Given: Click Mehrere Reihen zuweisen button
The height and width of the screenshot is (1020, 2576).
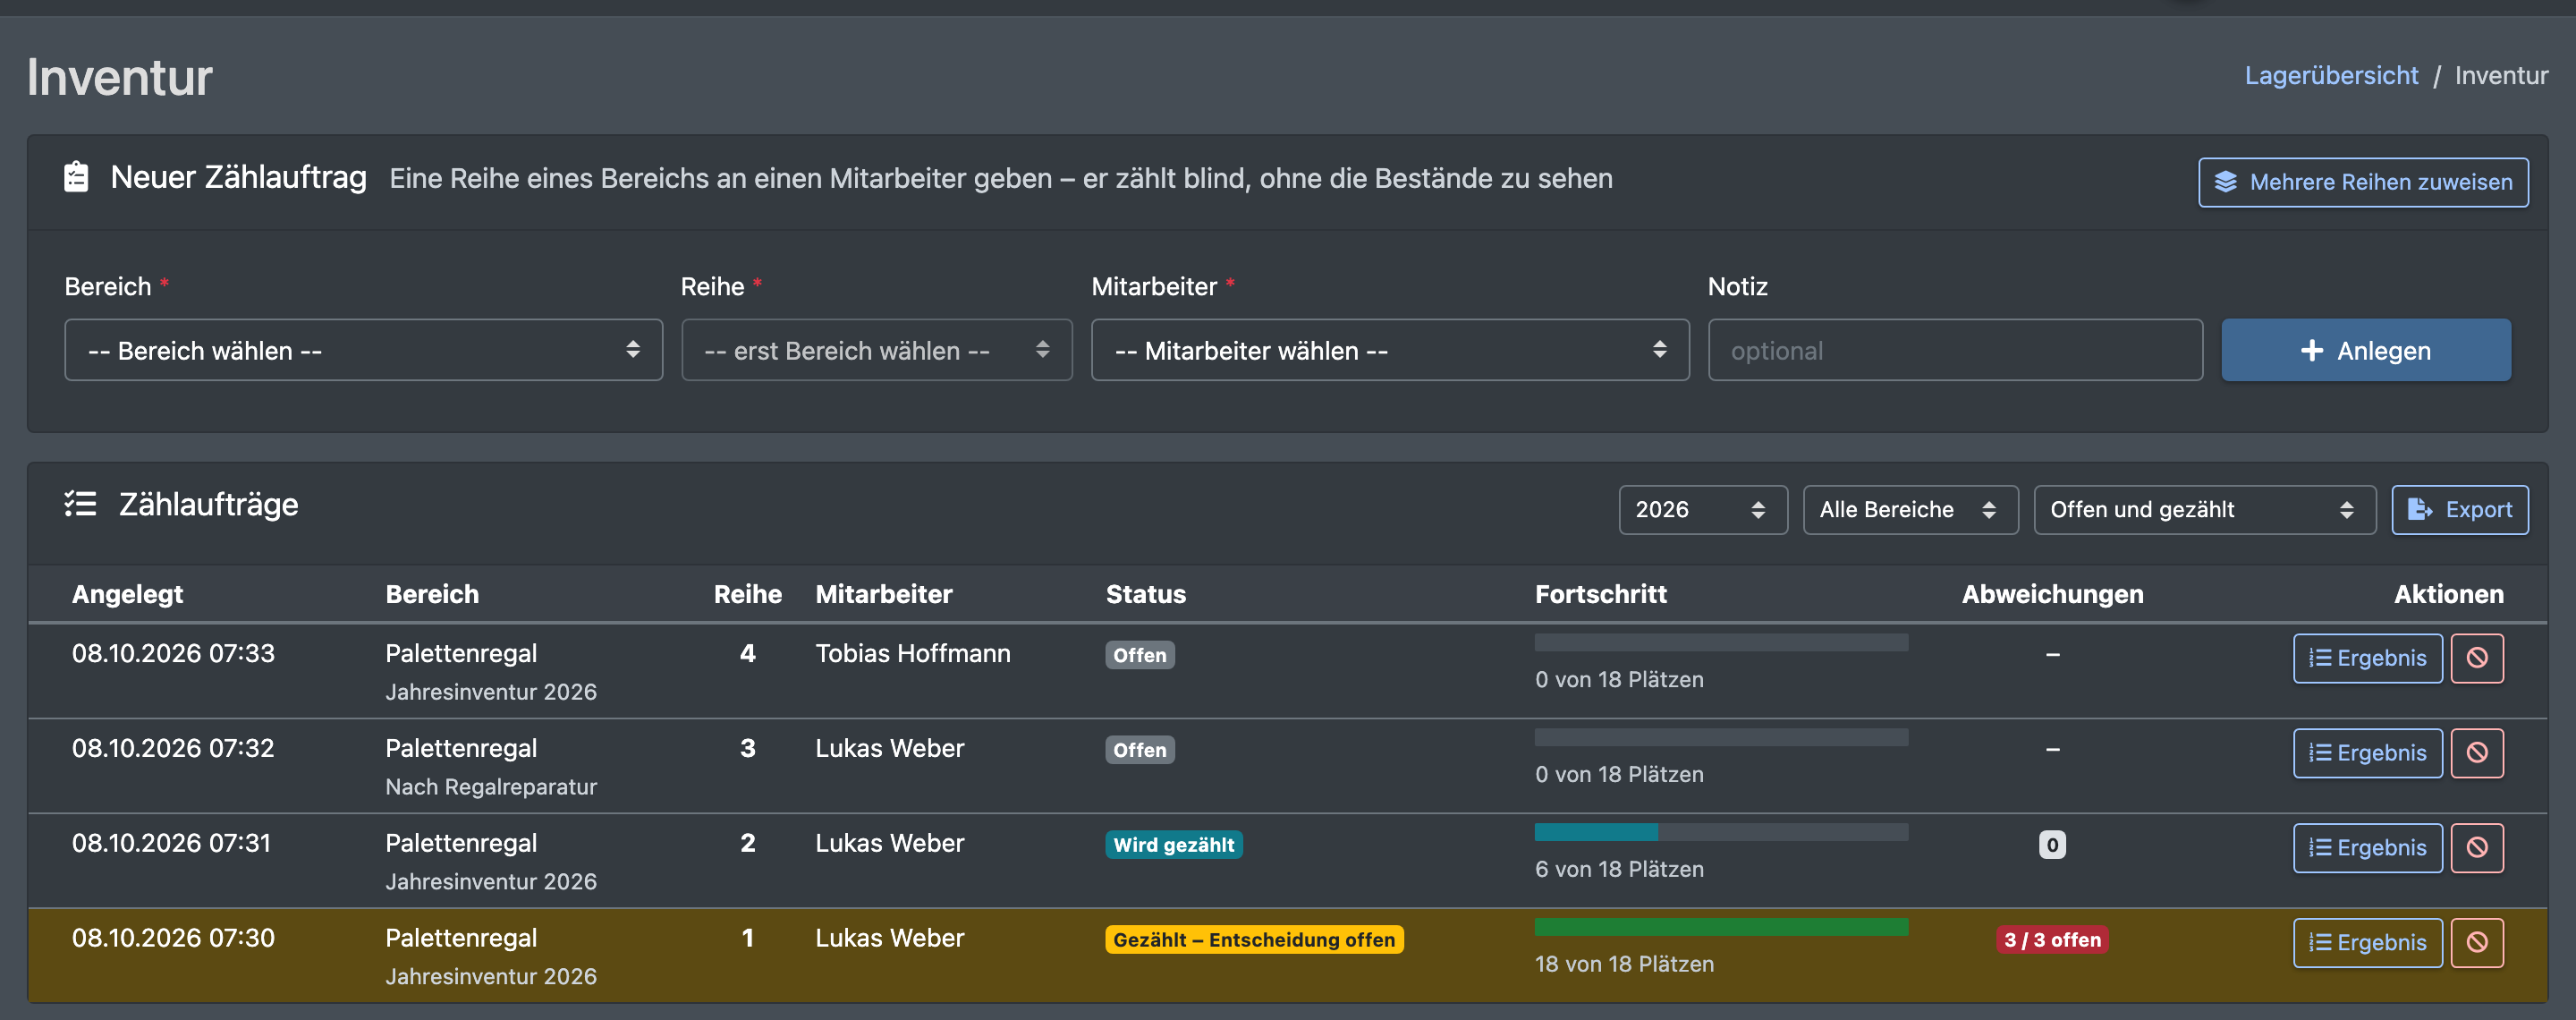Looking at the screenshot, I should point(2363,182).
